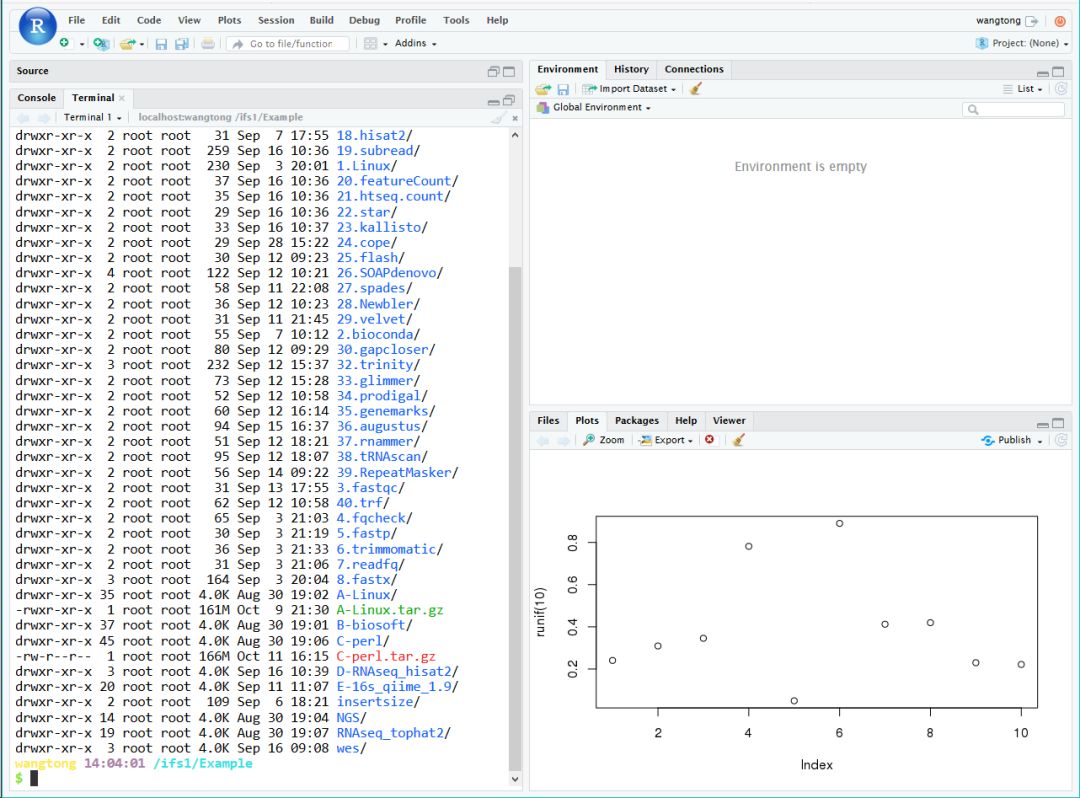Switch to the Viewer tab
This screenshot has width=1080, height=798.
[x=729, y=420]
